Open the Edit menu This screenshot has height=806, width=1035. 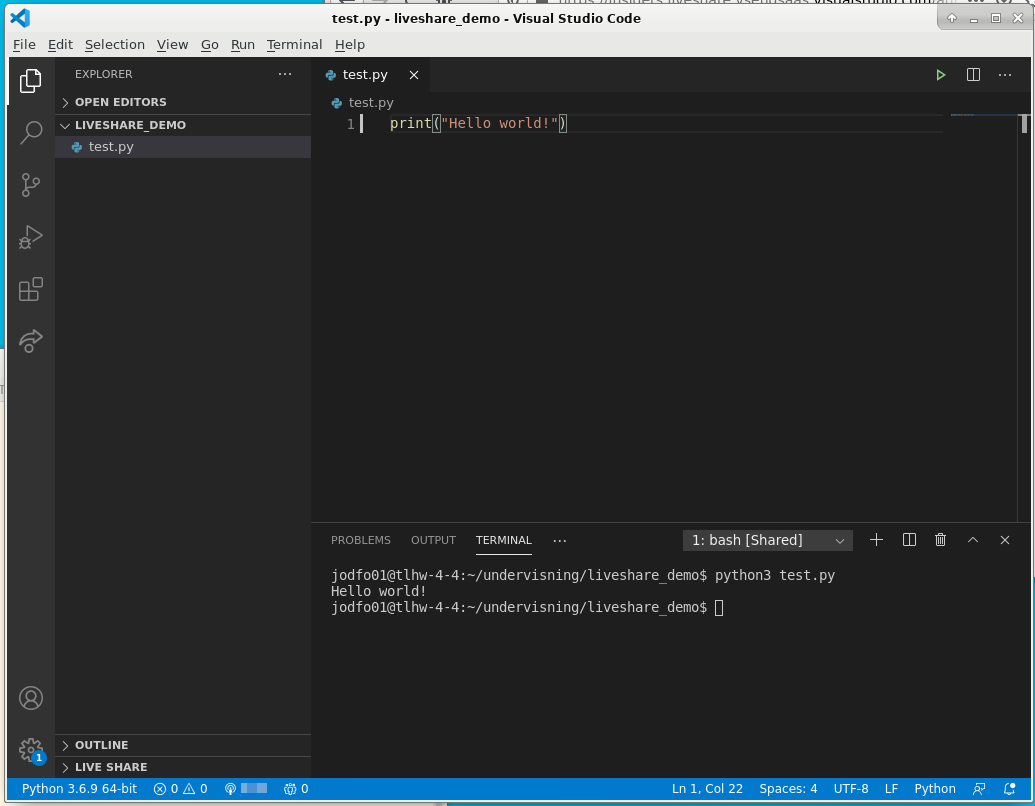click(x=60, y=44)
